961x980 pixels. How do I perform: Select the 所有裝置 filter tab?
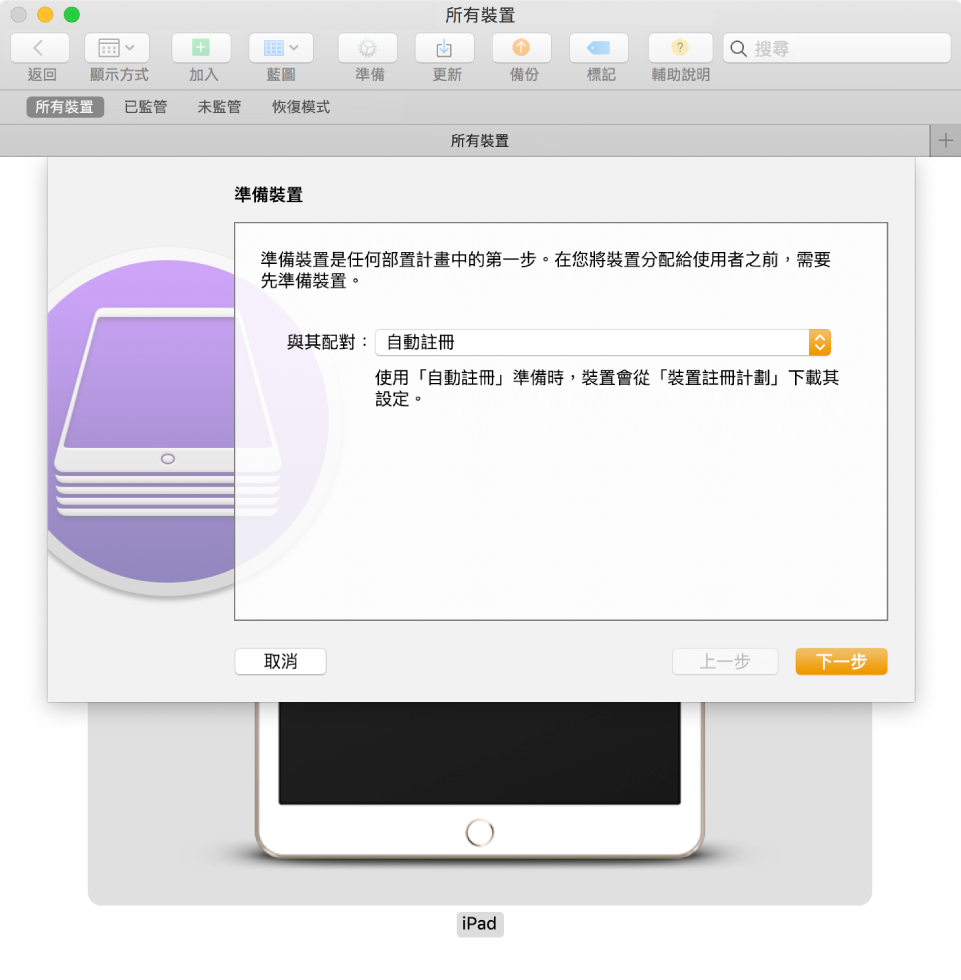65,107
